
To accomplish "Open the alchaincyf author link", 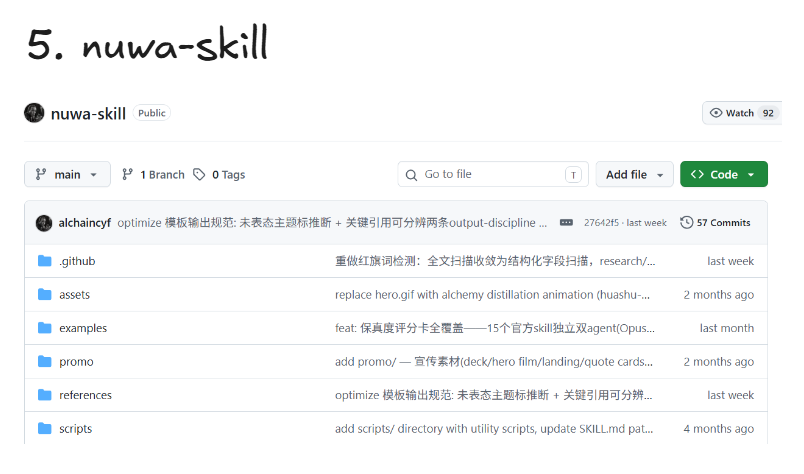I will pyautogui.click(x=85, y=223).
